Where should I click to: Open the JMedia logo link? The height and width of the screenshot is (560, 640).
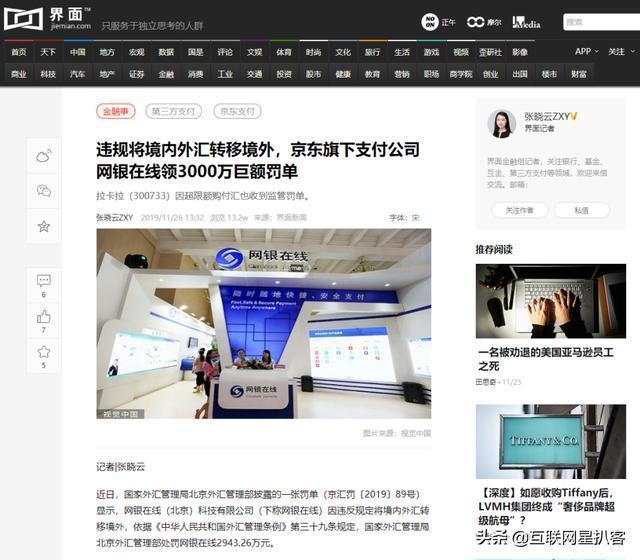(527, 22)
